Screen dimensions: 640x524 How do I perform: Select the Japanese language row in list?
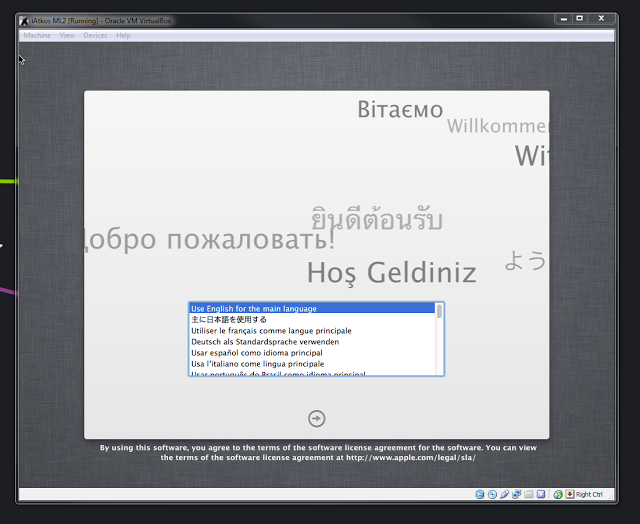click(x=312, y=320)
